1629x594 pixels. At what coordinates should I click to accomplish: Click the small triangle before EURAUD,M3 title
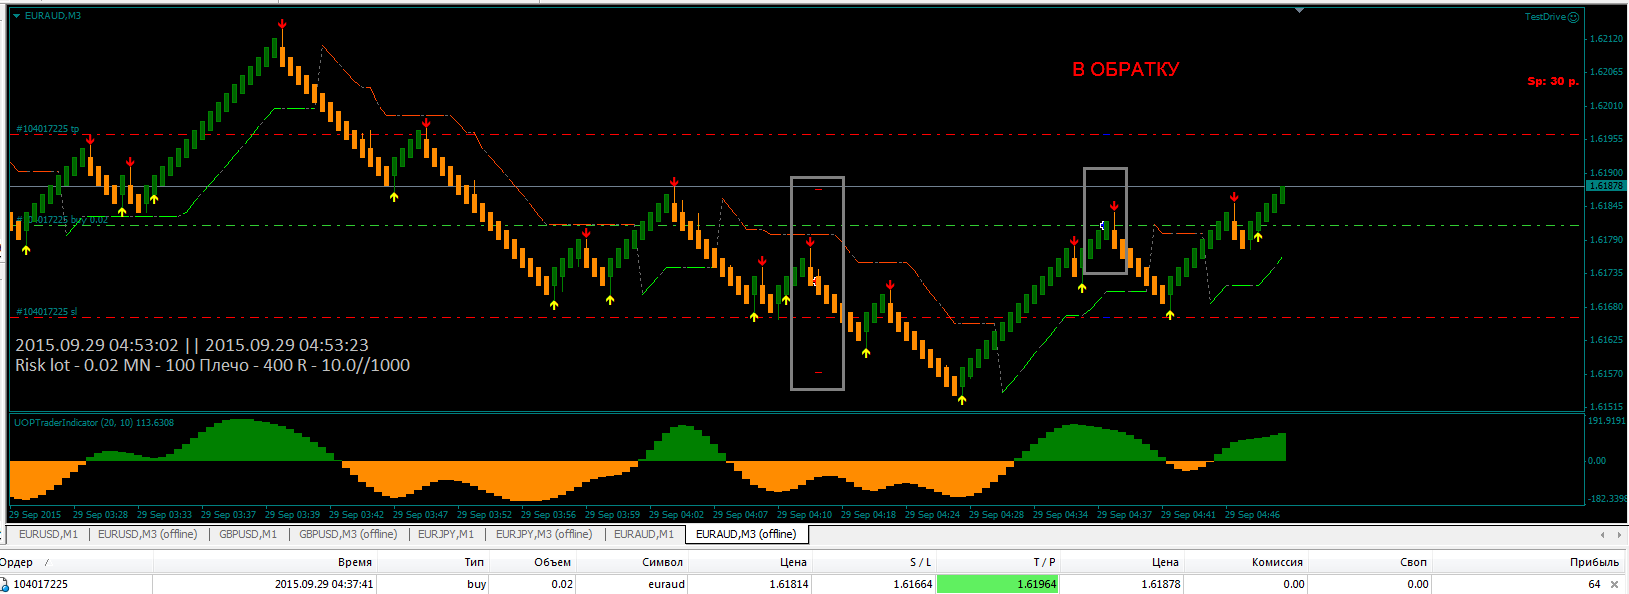click(16, 16)
